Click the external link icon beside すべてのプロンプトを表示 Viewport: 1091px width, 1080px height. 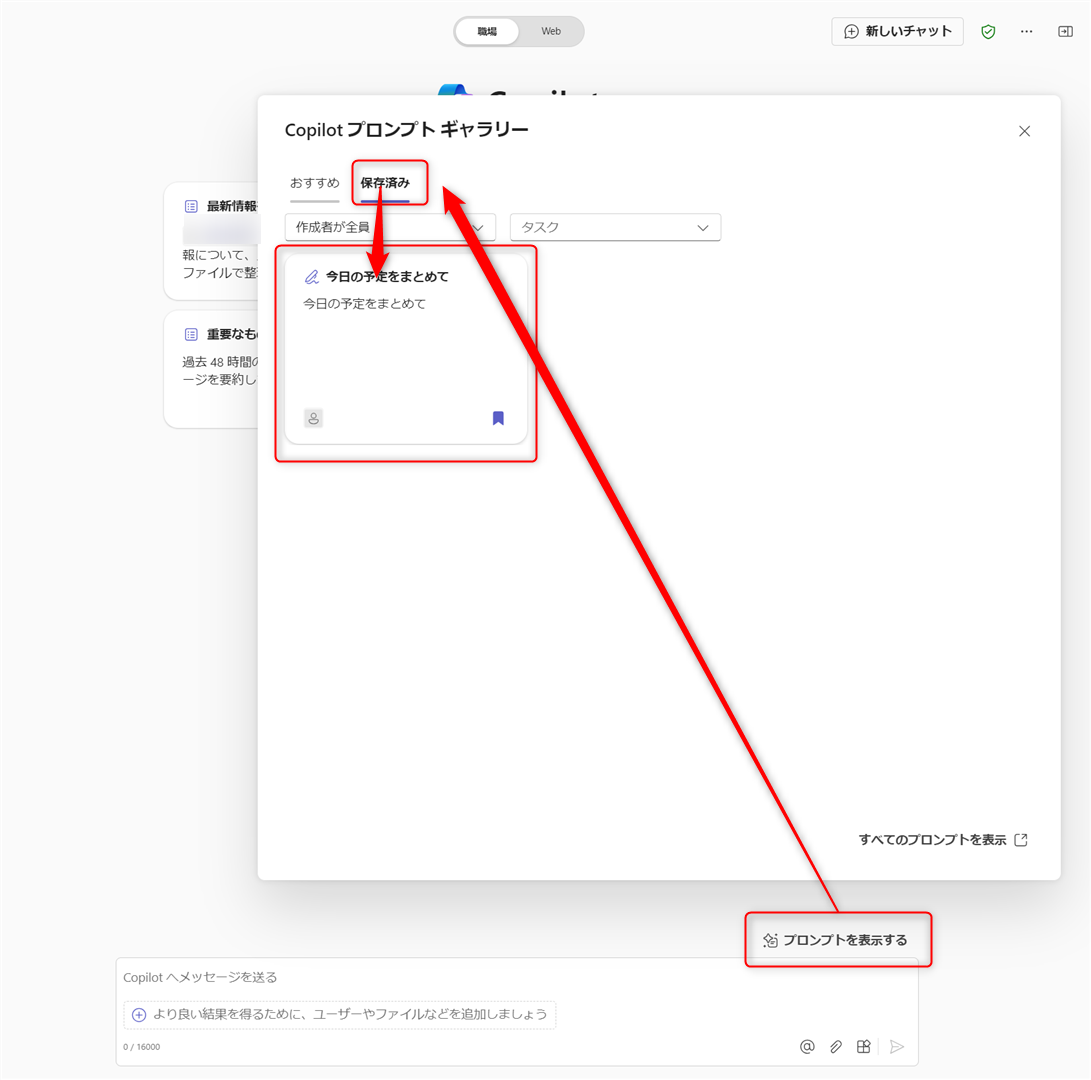1021,840
